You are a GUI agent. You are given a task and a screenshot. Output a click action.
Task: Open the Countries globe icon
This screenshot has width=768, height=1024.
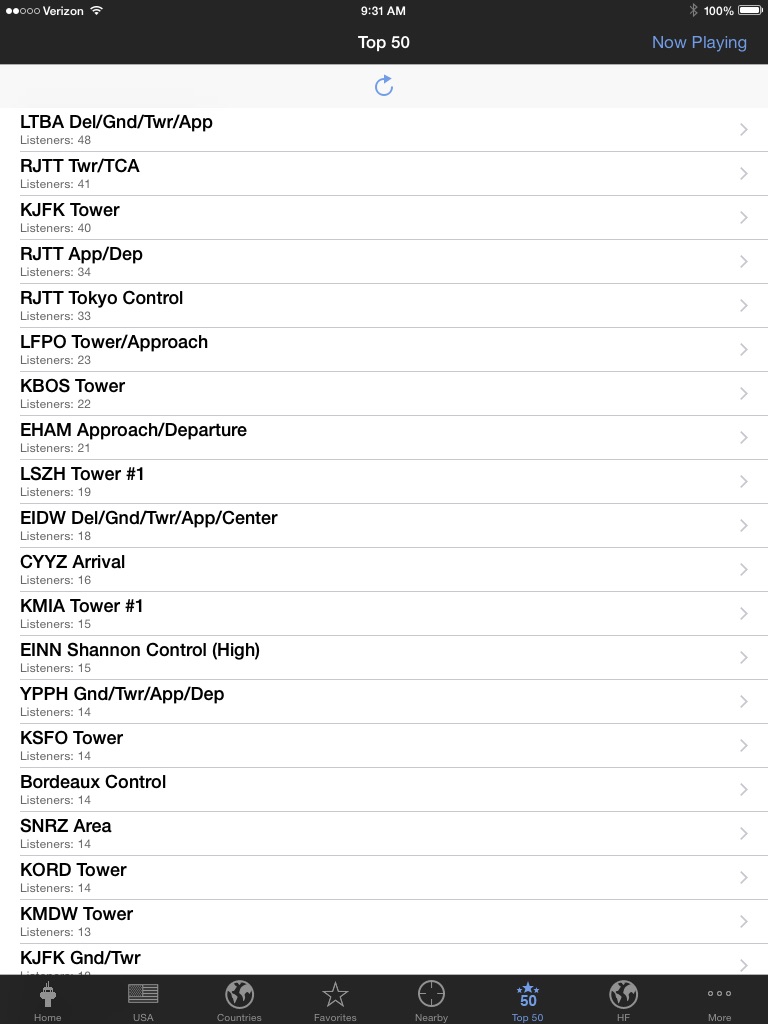click(239, 994)
